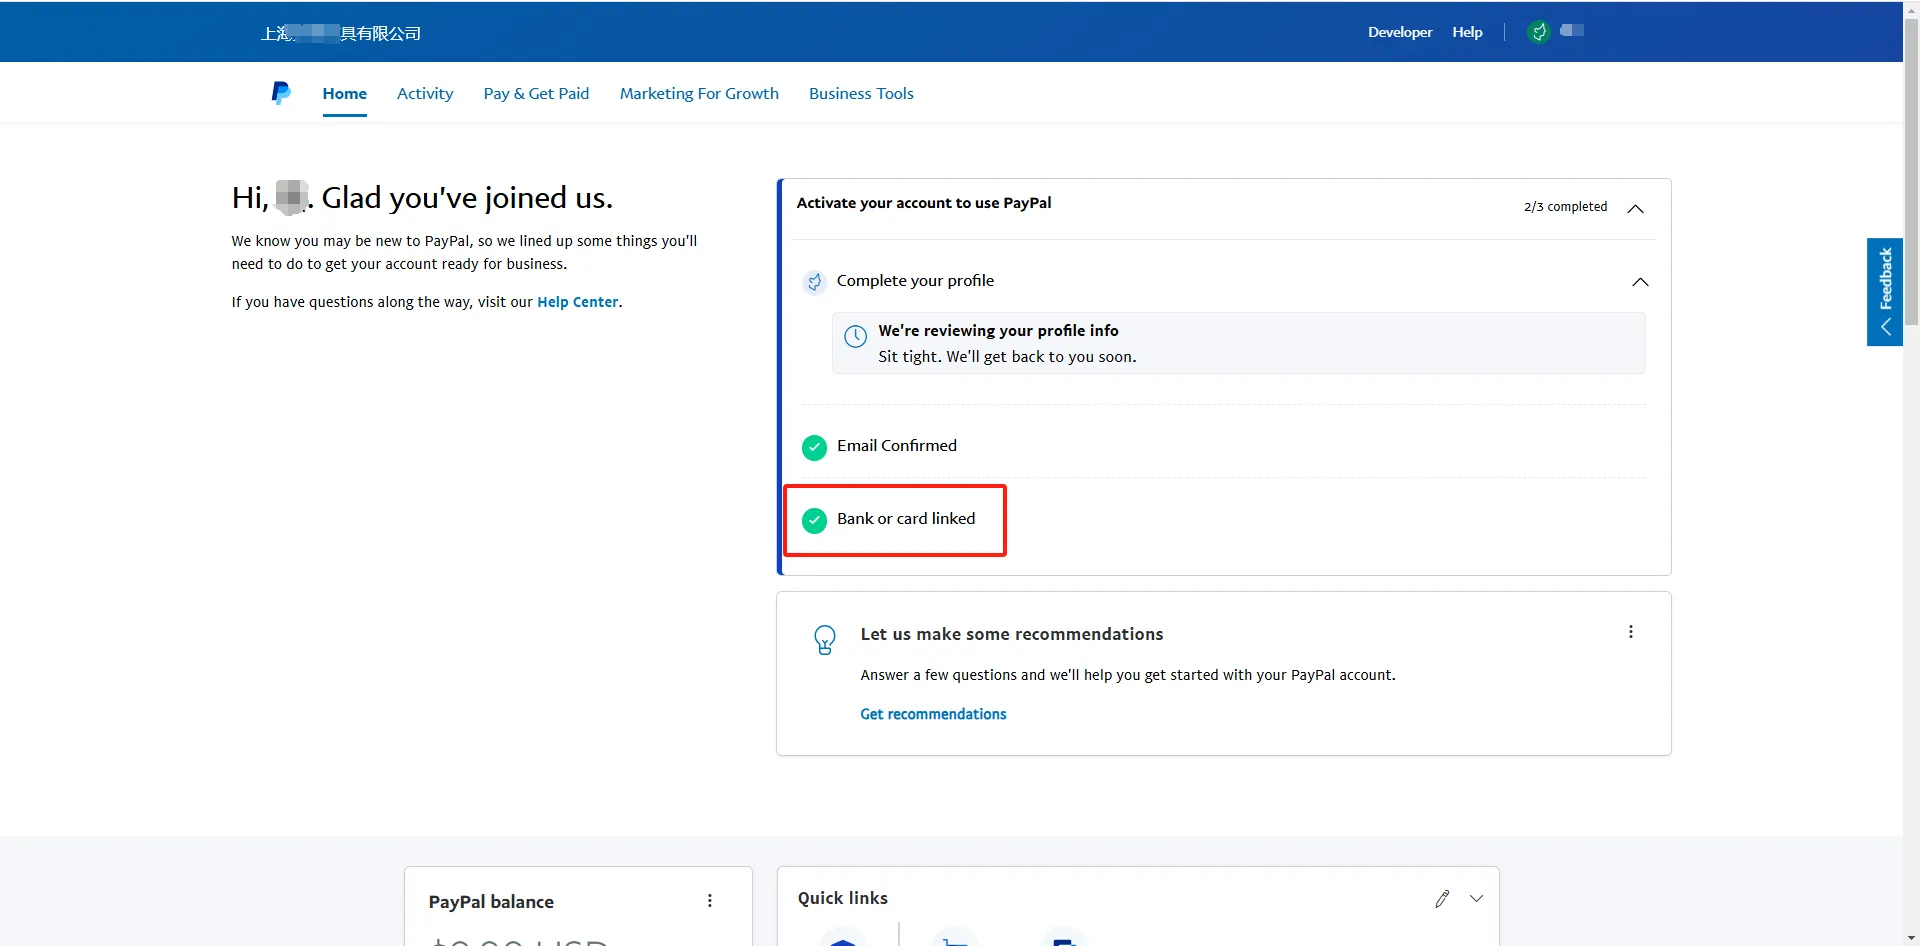Click the Complete your profile text

(x=915, y=281)
